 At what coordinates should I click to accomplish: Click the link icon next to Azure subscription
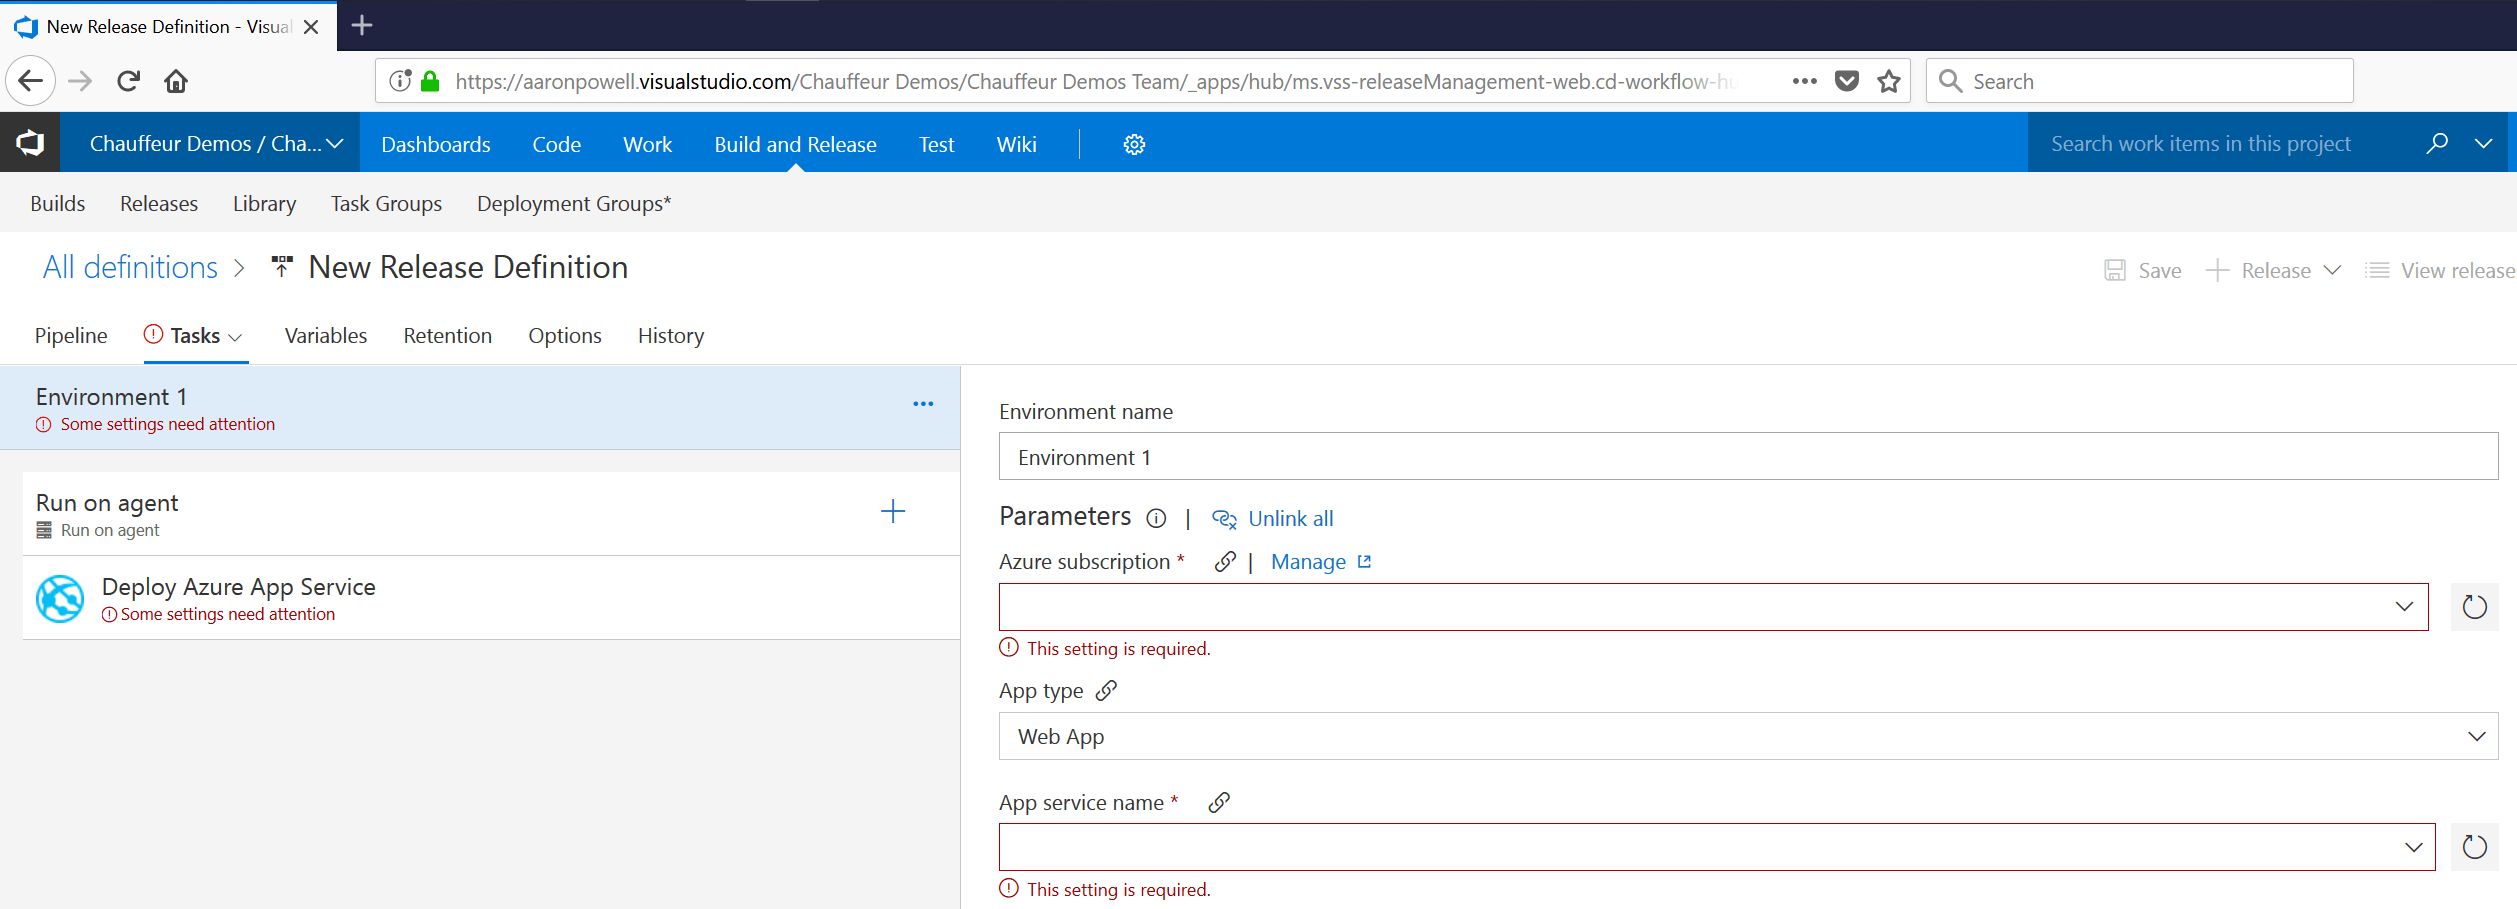[x=1224, y=561]
